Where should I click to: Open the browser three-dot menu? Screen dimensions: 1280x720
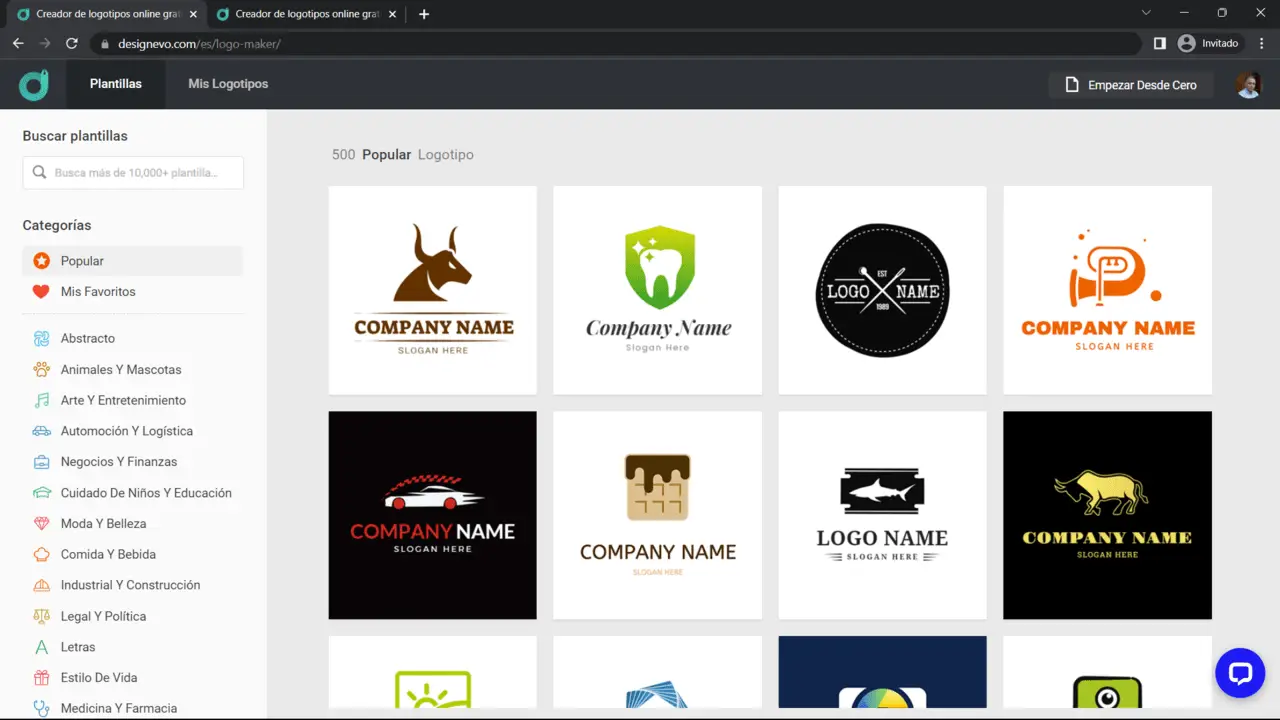(1261, 43)
